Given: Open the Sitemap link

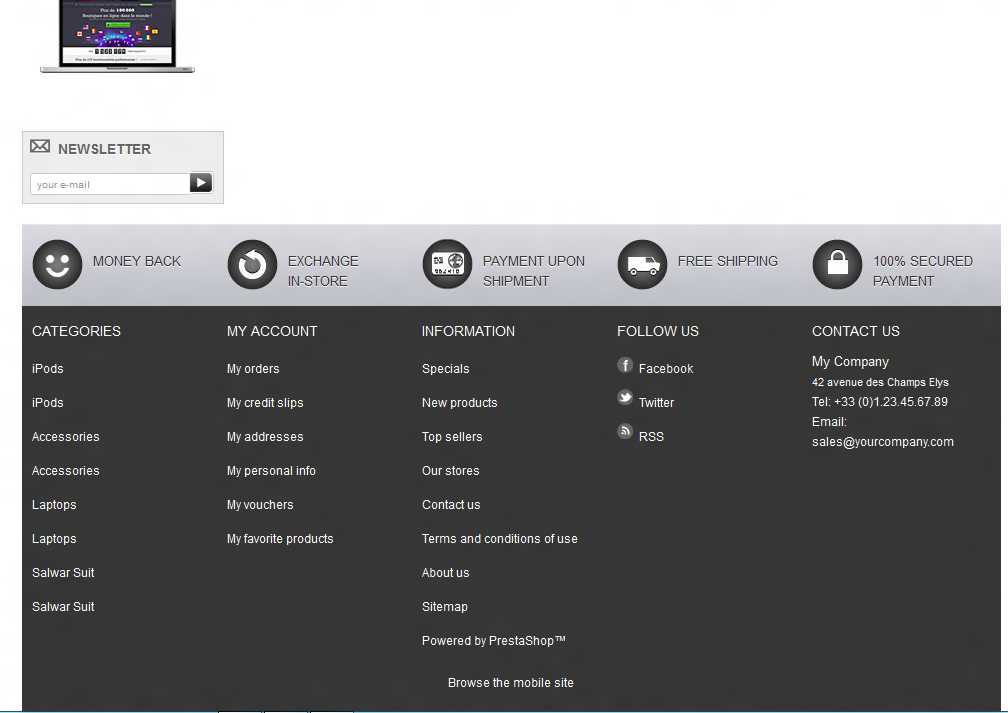Looking at the screenshot, I should tap(445, 607).
